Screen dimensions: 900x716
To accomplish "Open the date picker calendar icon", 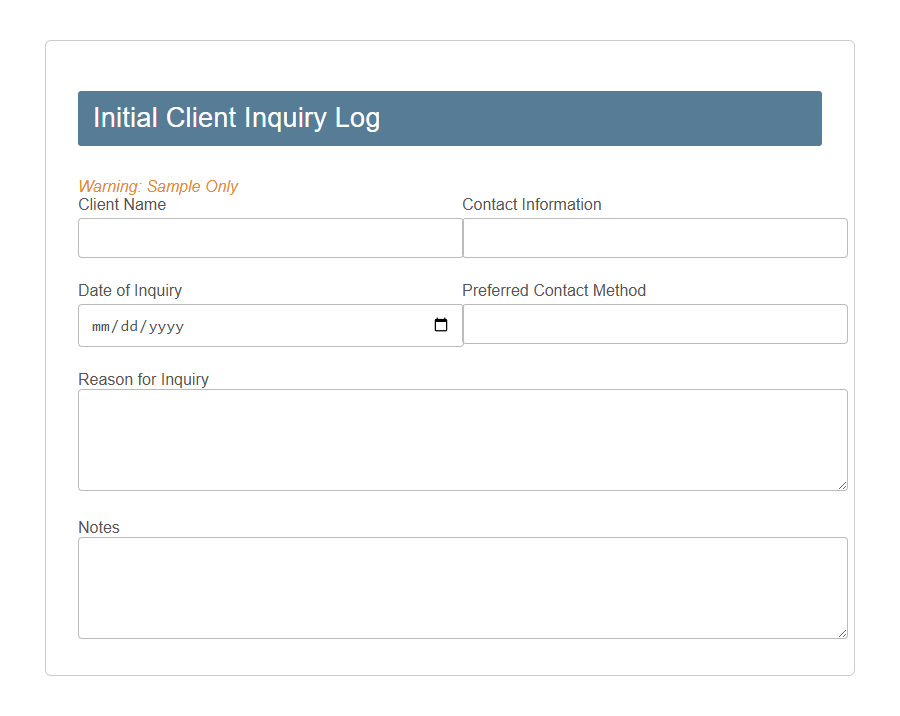I will (441, 324).
